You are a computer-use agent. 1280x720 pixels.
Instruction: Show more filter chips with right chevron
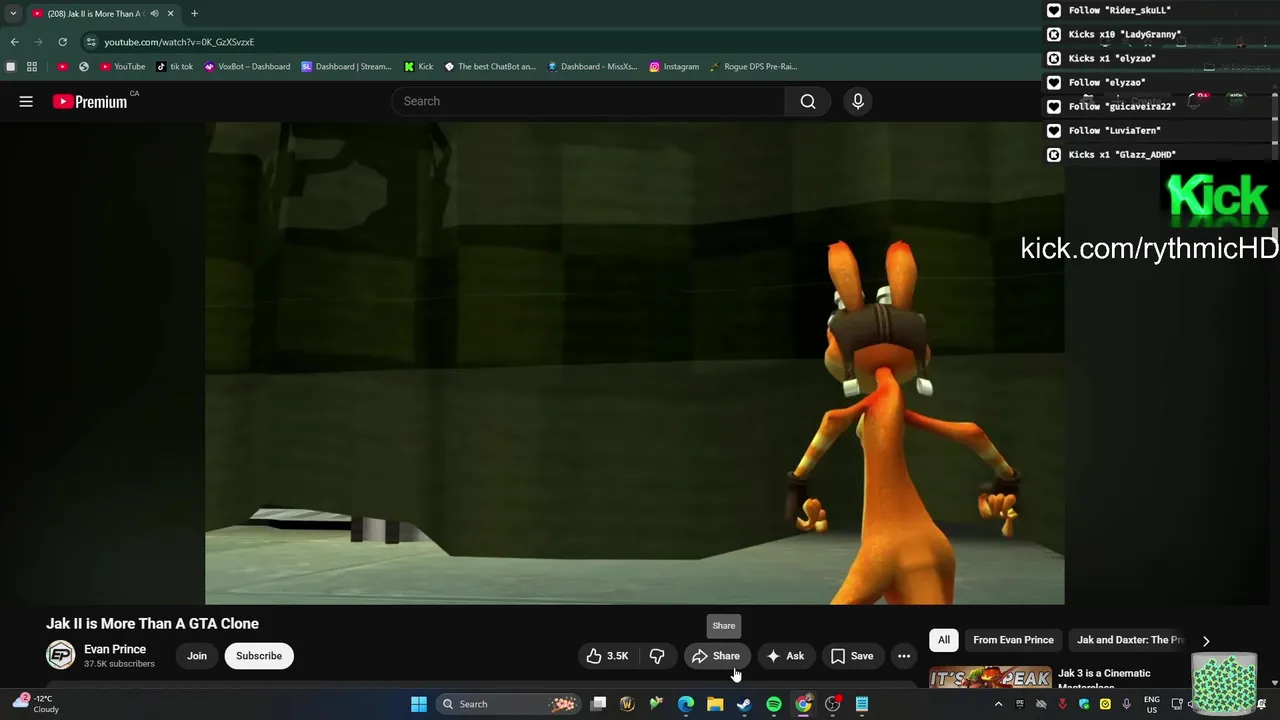click(x=1206, y=641)
